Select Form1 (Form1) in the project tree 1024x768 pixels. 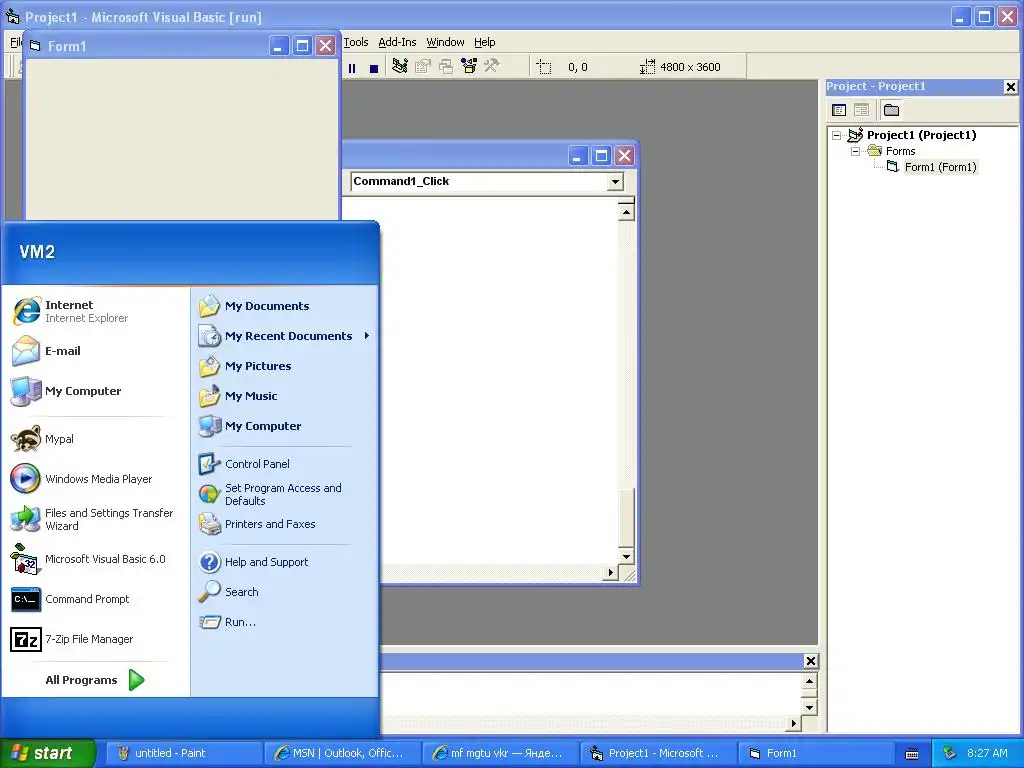tap(940, 167)
